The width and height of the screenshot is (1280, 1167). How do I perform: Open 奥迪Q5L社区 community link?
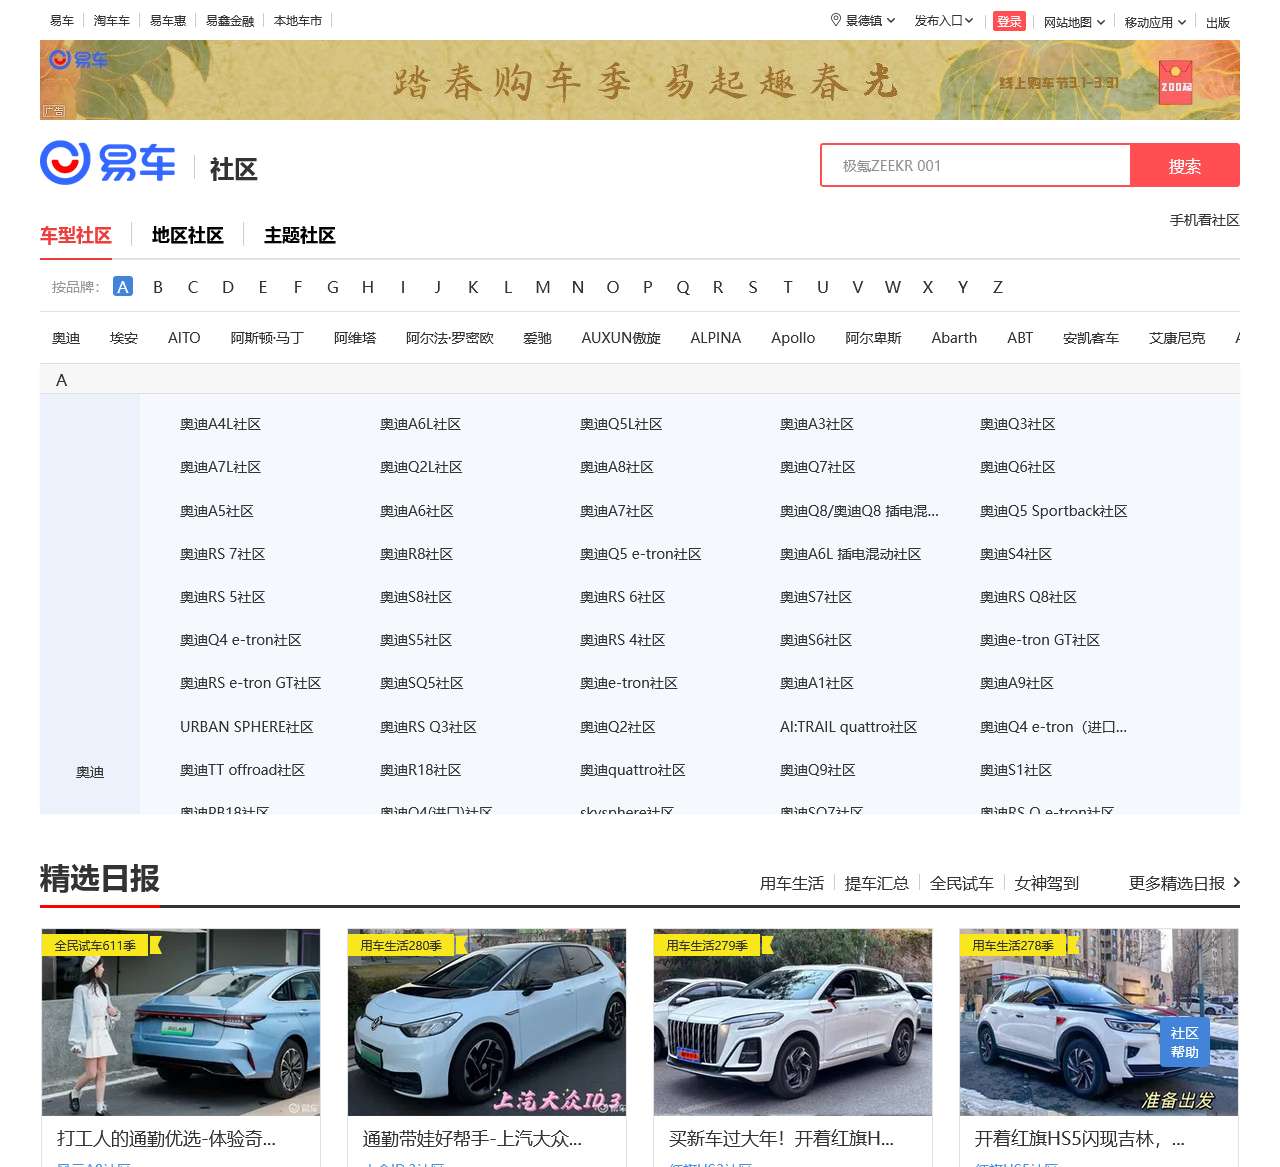click(621, 424)
